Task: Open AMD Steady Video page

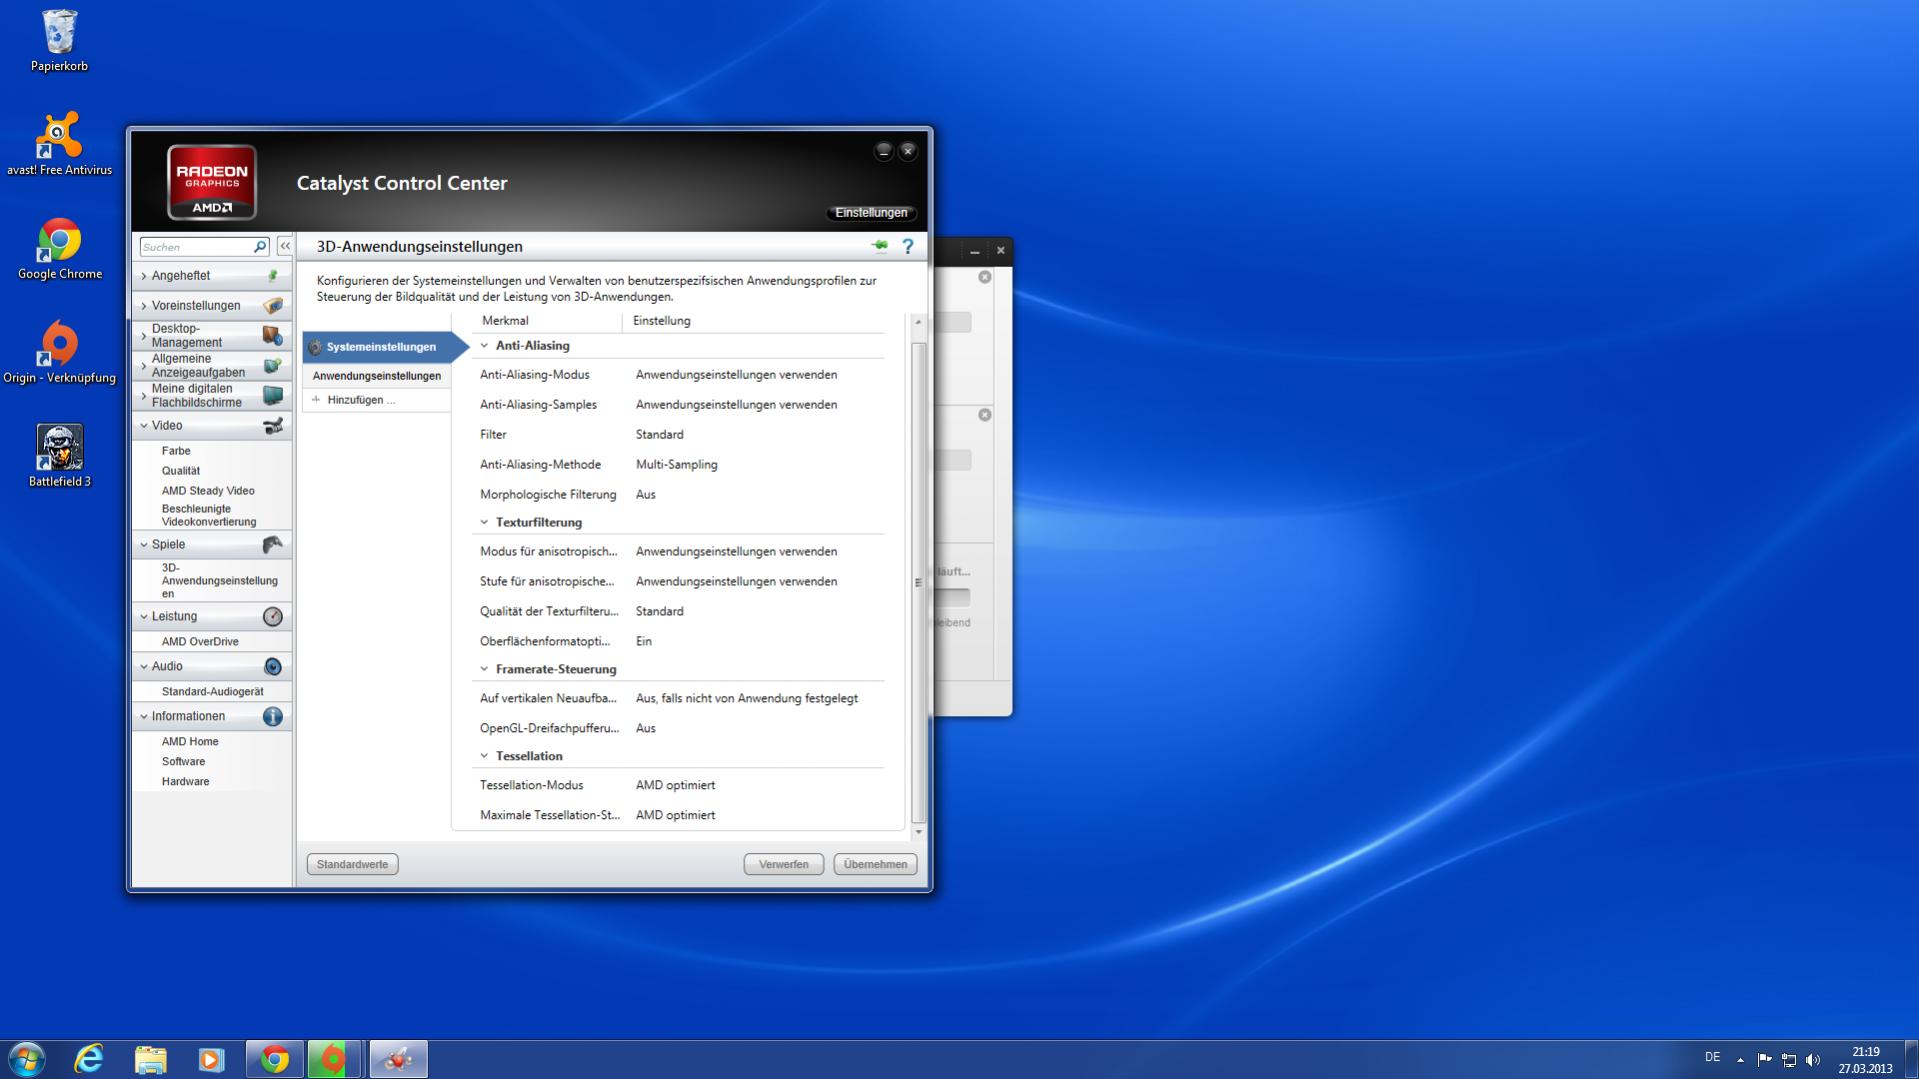Action: point(208,491)
